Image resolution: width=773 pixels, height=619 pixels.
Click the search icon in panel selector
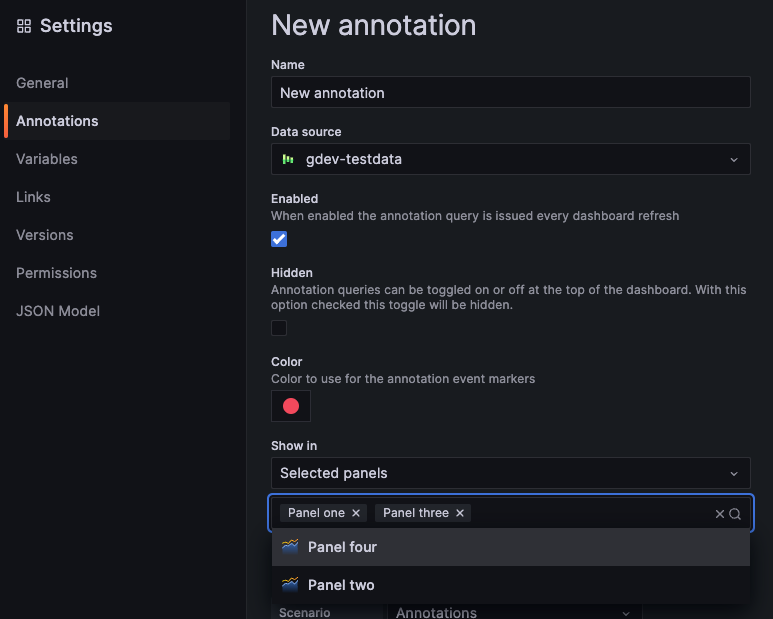click(x=735, y=514)
